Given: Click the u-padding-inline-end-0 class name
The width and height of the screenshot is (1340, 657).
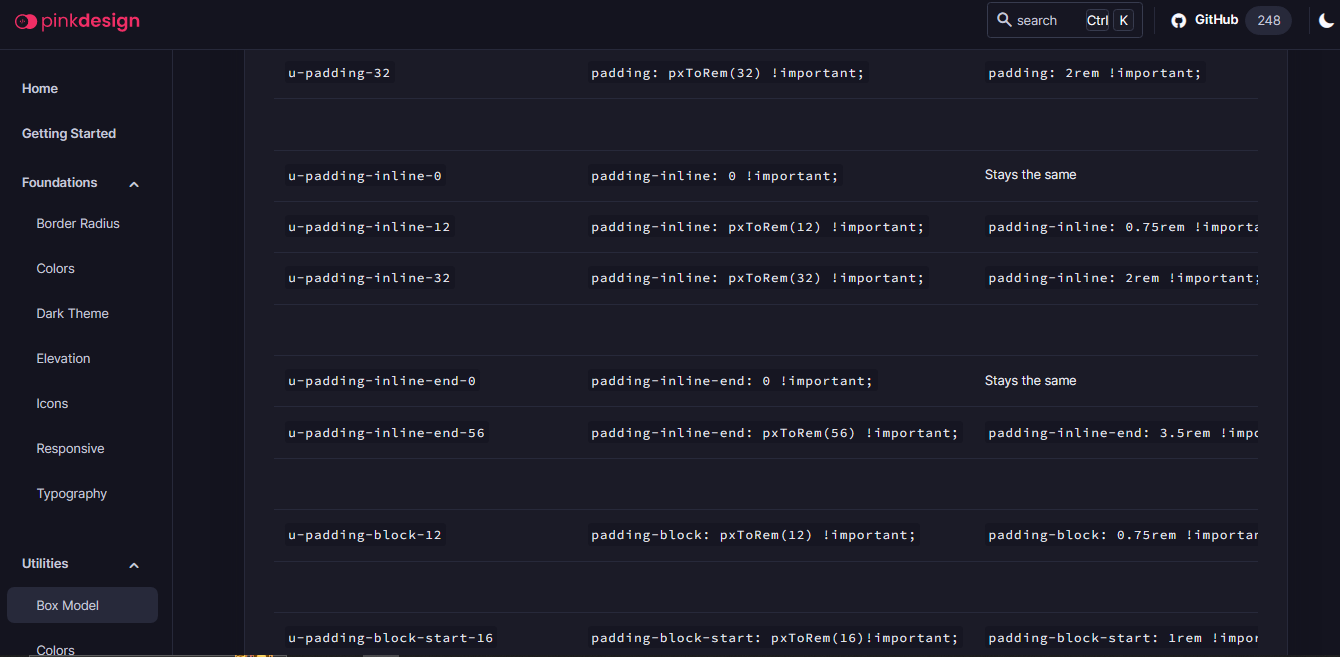Looking at the screenshot, I should [382, 381].
